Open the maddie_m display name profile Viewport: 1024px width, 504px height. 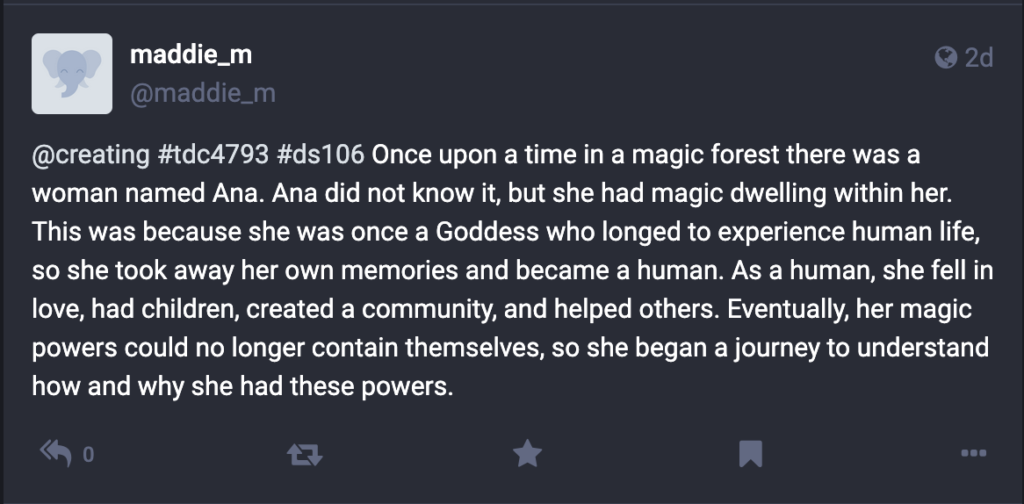tap(191, 56)
